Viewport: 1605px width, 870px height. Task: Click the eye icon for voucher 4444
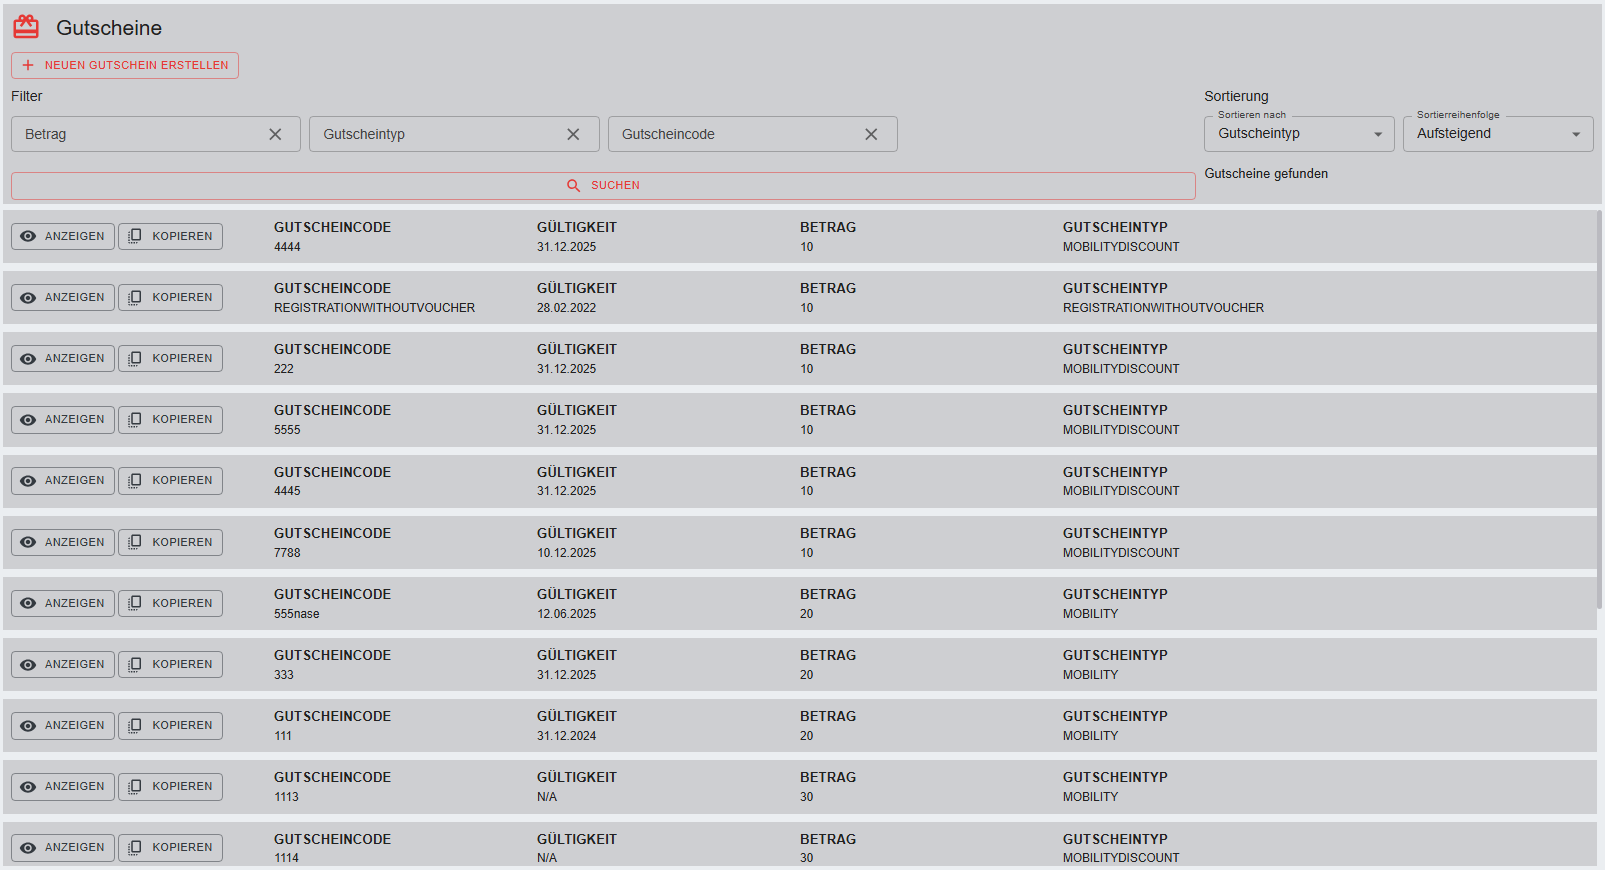click(28, 237)
